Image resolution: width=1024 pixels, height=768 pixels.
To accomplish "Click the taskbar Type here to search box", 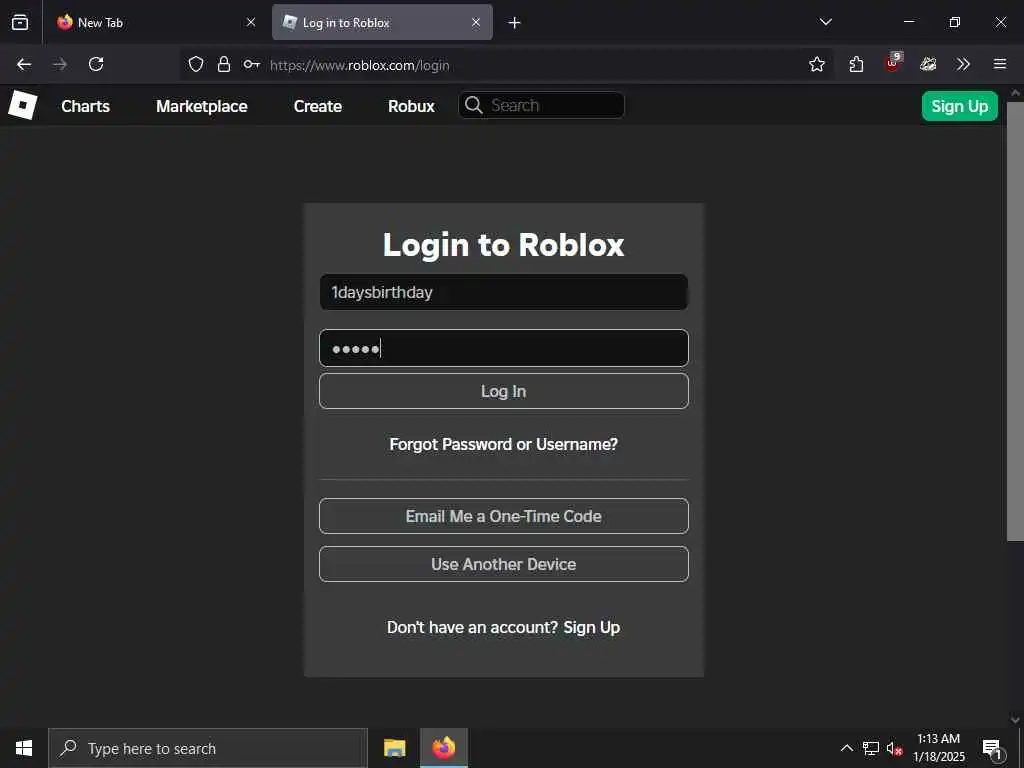I will pos(208,748).
